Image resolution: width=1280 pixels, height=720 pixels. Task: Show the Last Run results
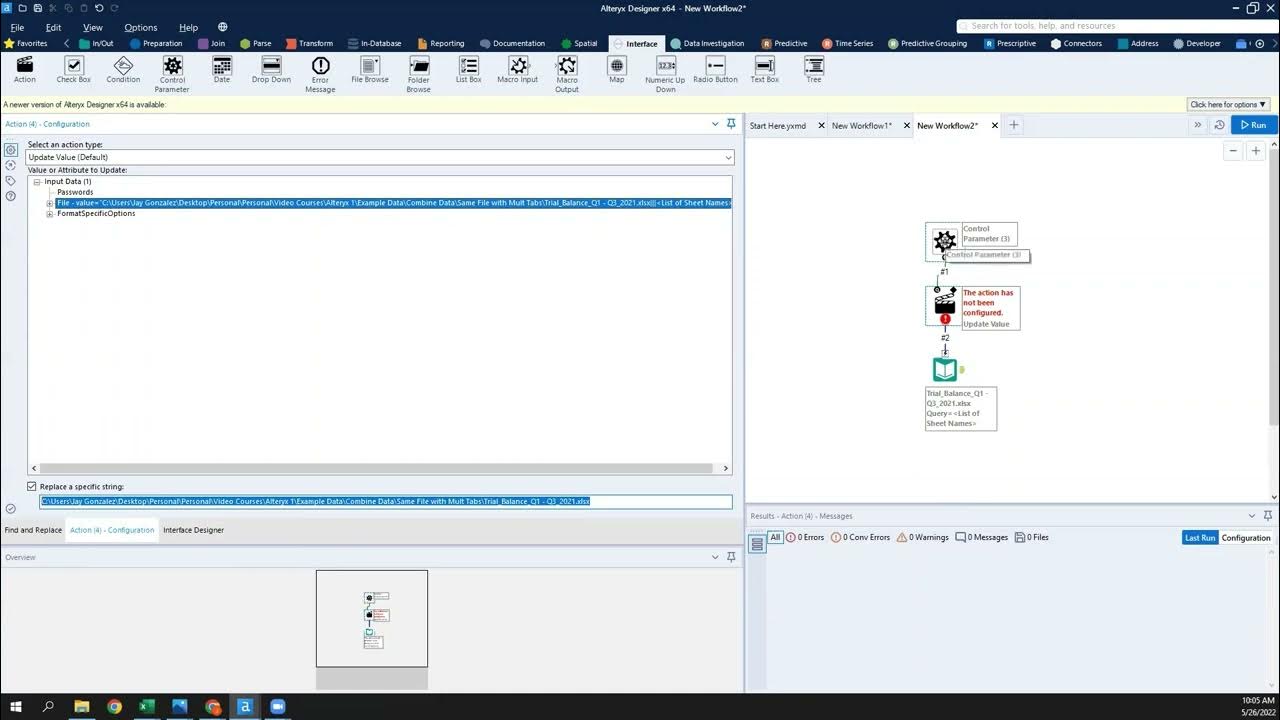(x=1200, y=538)
